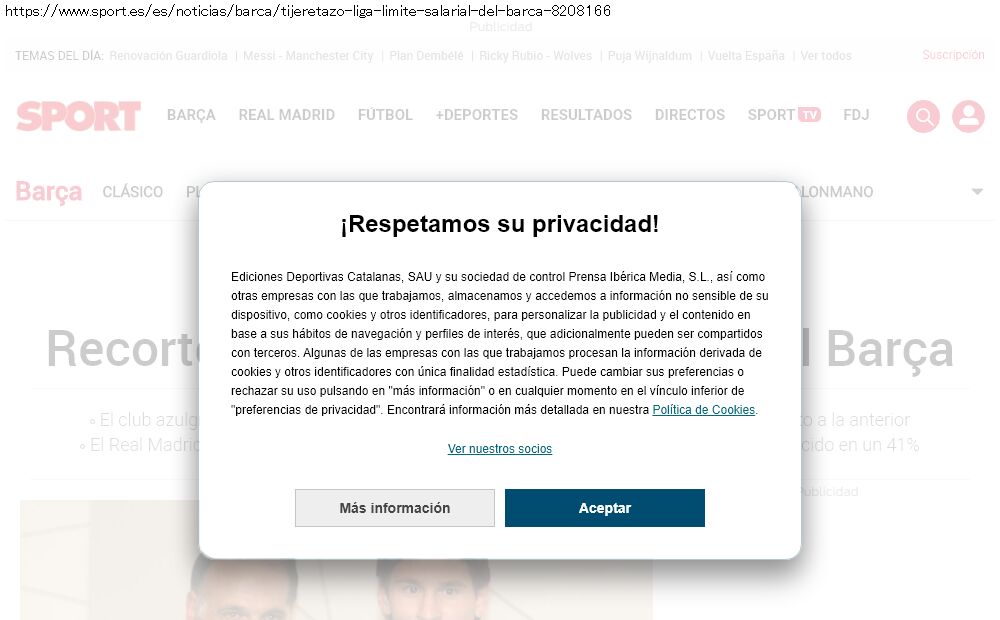The width and height of the screenshot is (1000, 620).
Task: Open Renovación Guardiola topic link
Action: pyautogui.click(x=168, y=55)
